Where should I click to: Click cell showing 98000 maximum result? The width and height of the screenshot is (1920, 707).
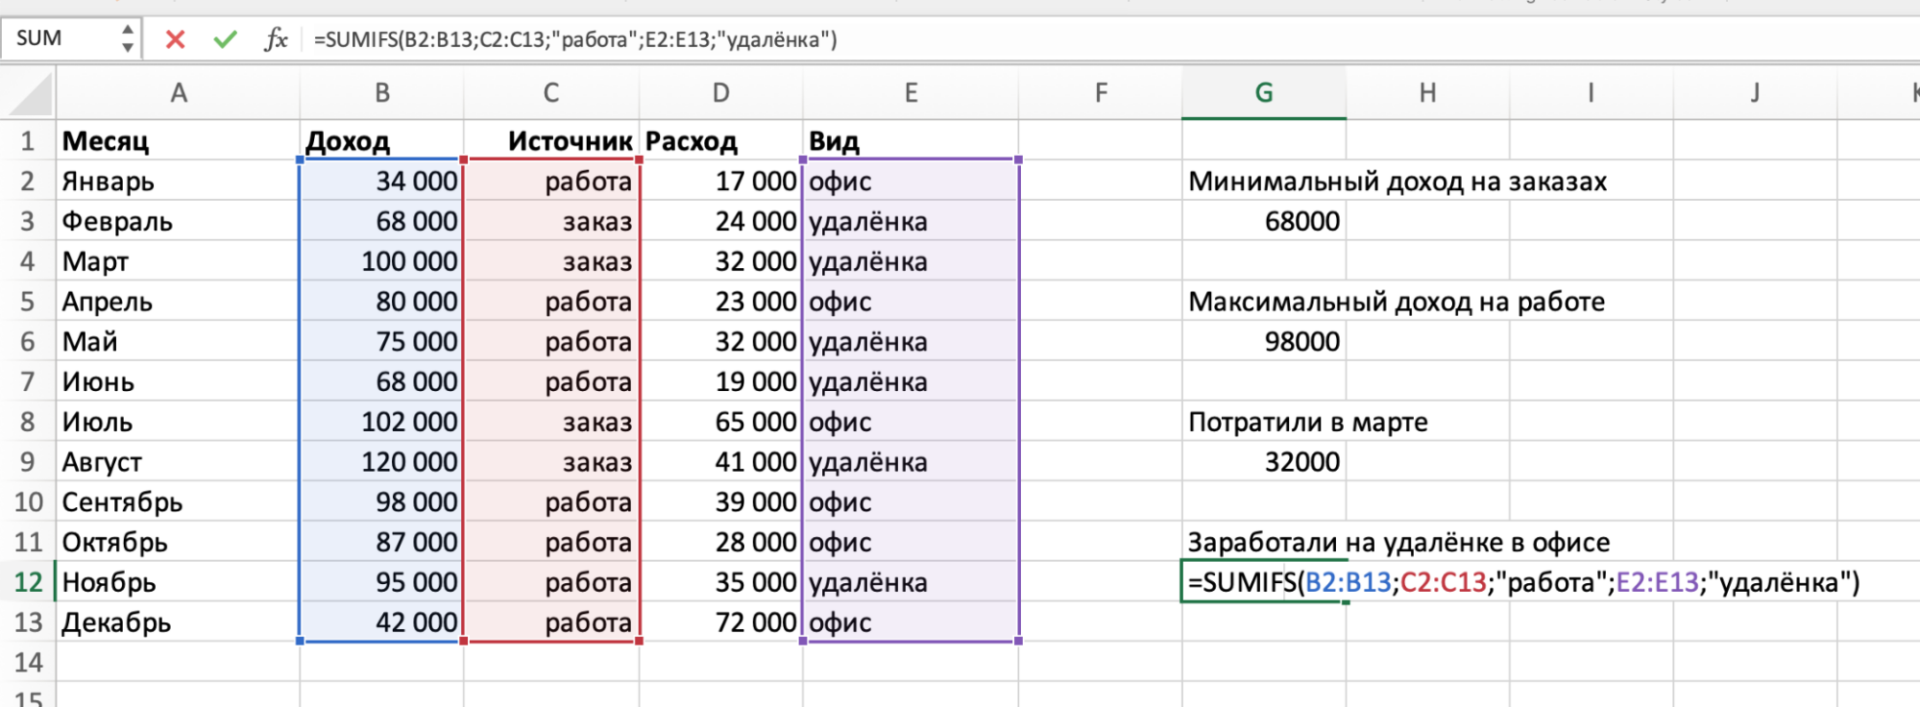tap(1265, 342)
